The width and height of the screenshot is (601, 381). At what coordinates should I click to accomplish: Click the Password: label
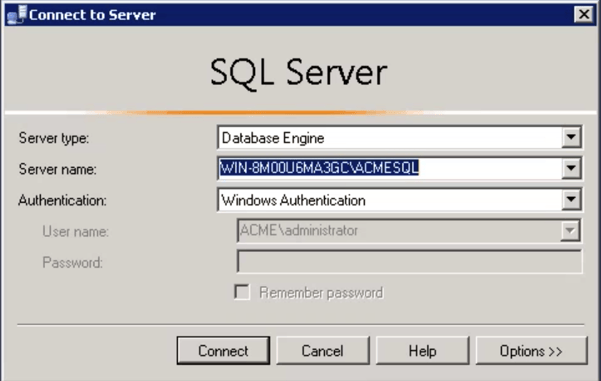click(x=72, y=263)
